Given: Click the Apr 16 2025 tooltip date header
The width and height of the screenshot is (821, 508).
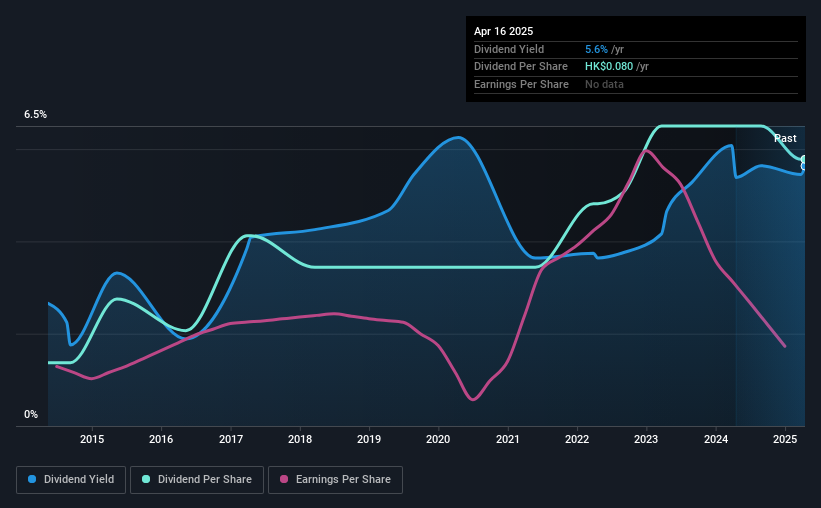Looking at the screenshot, I should click(503, 31).
